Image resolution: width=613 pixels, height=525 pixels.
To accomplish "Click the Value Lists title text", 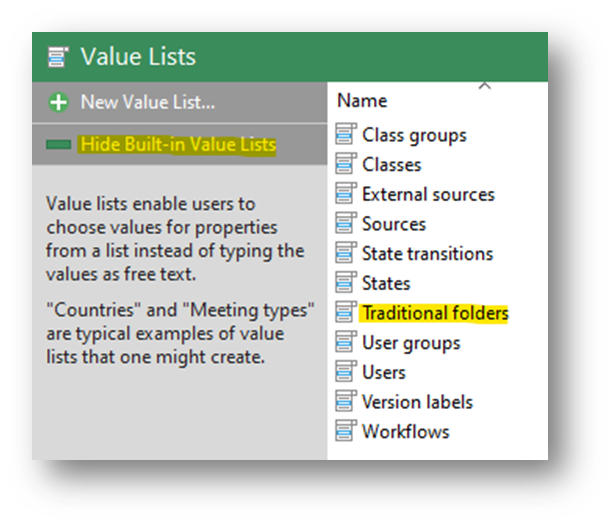I will point(138,57).
